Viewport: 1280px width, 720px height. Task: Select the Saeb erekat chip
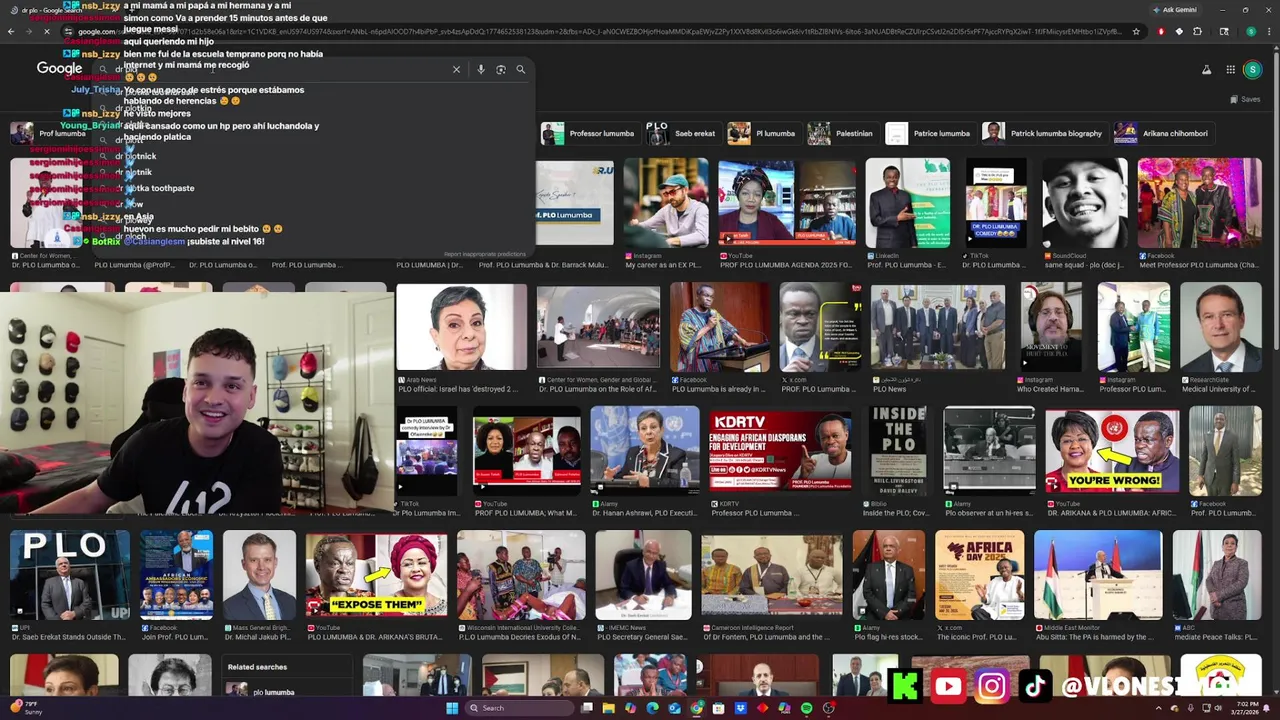pos(681,133)
